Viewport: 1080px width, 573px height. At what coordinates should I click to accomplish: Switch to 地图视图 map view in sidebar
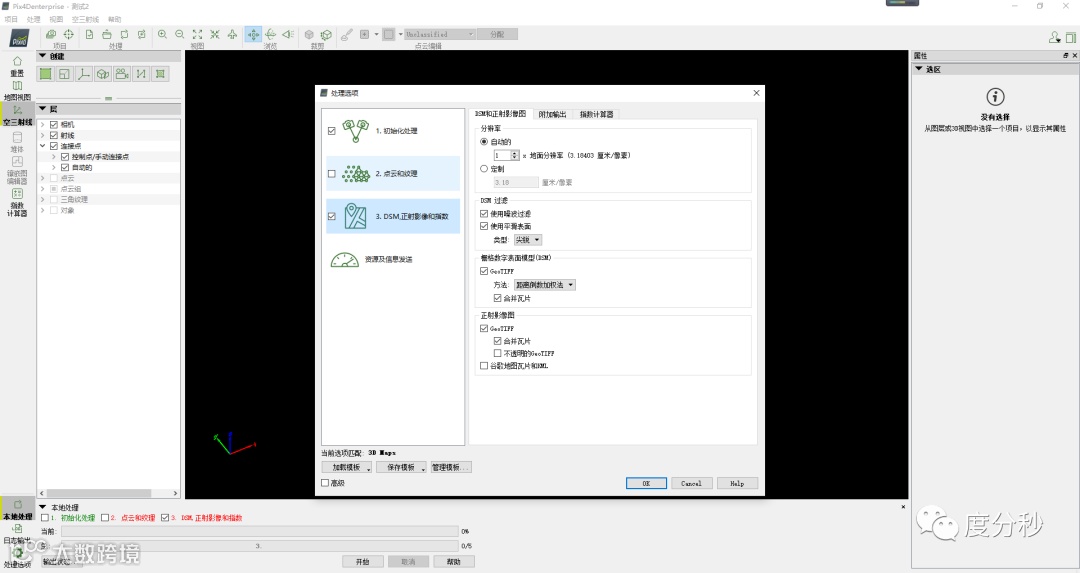point(17,90)
